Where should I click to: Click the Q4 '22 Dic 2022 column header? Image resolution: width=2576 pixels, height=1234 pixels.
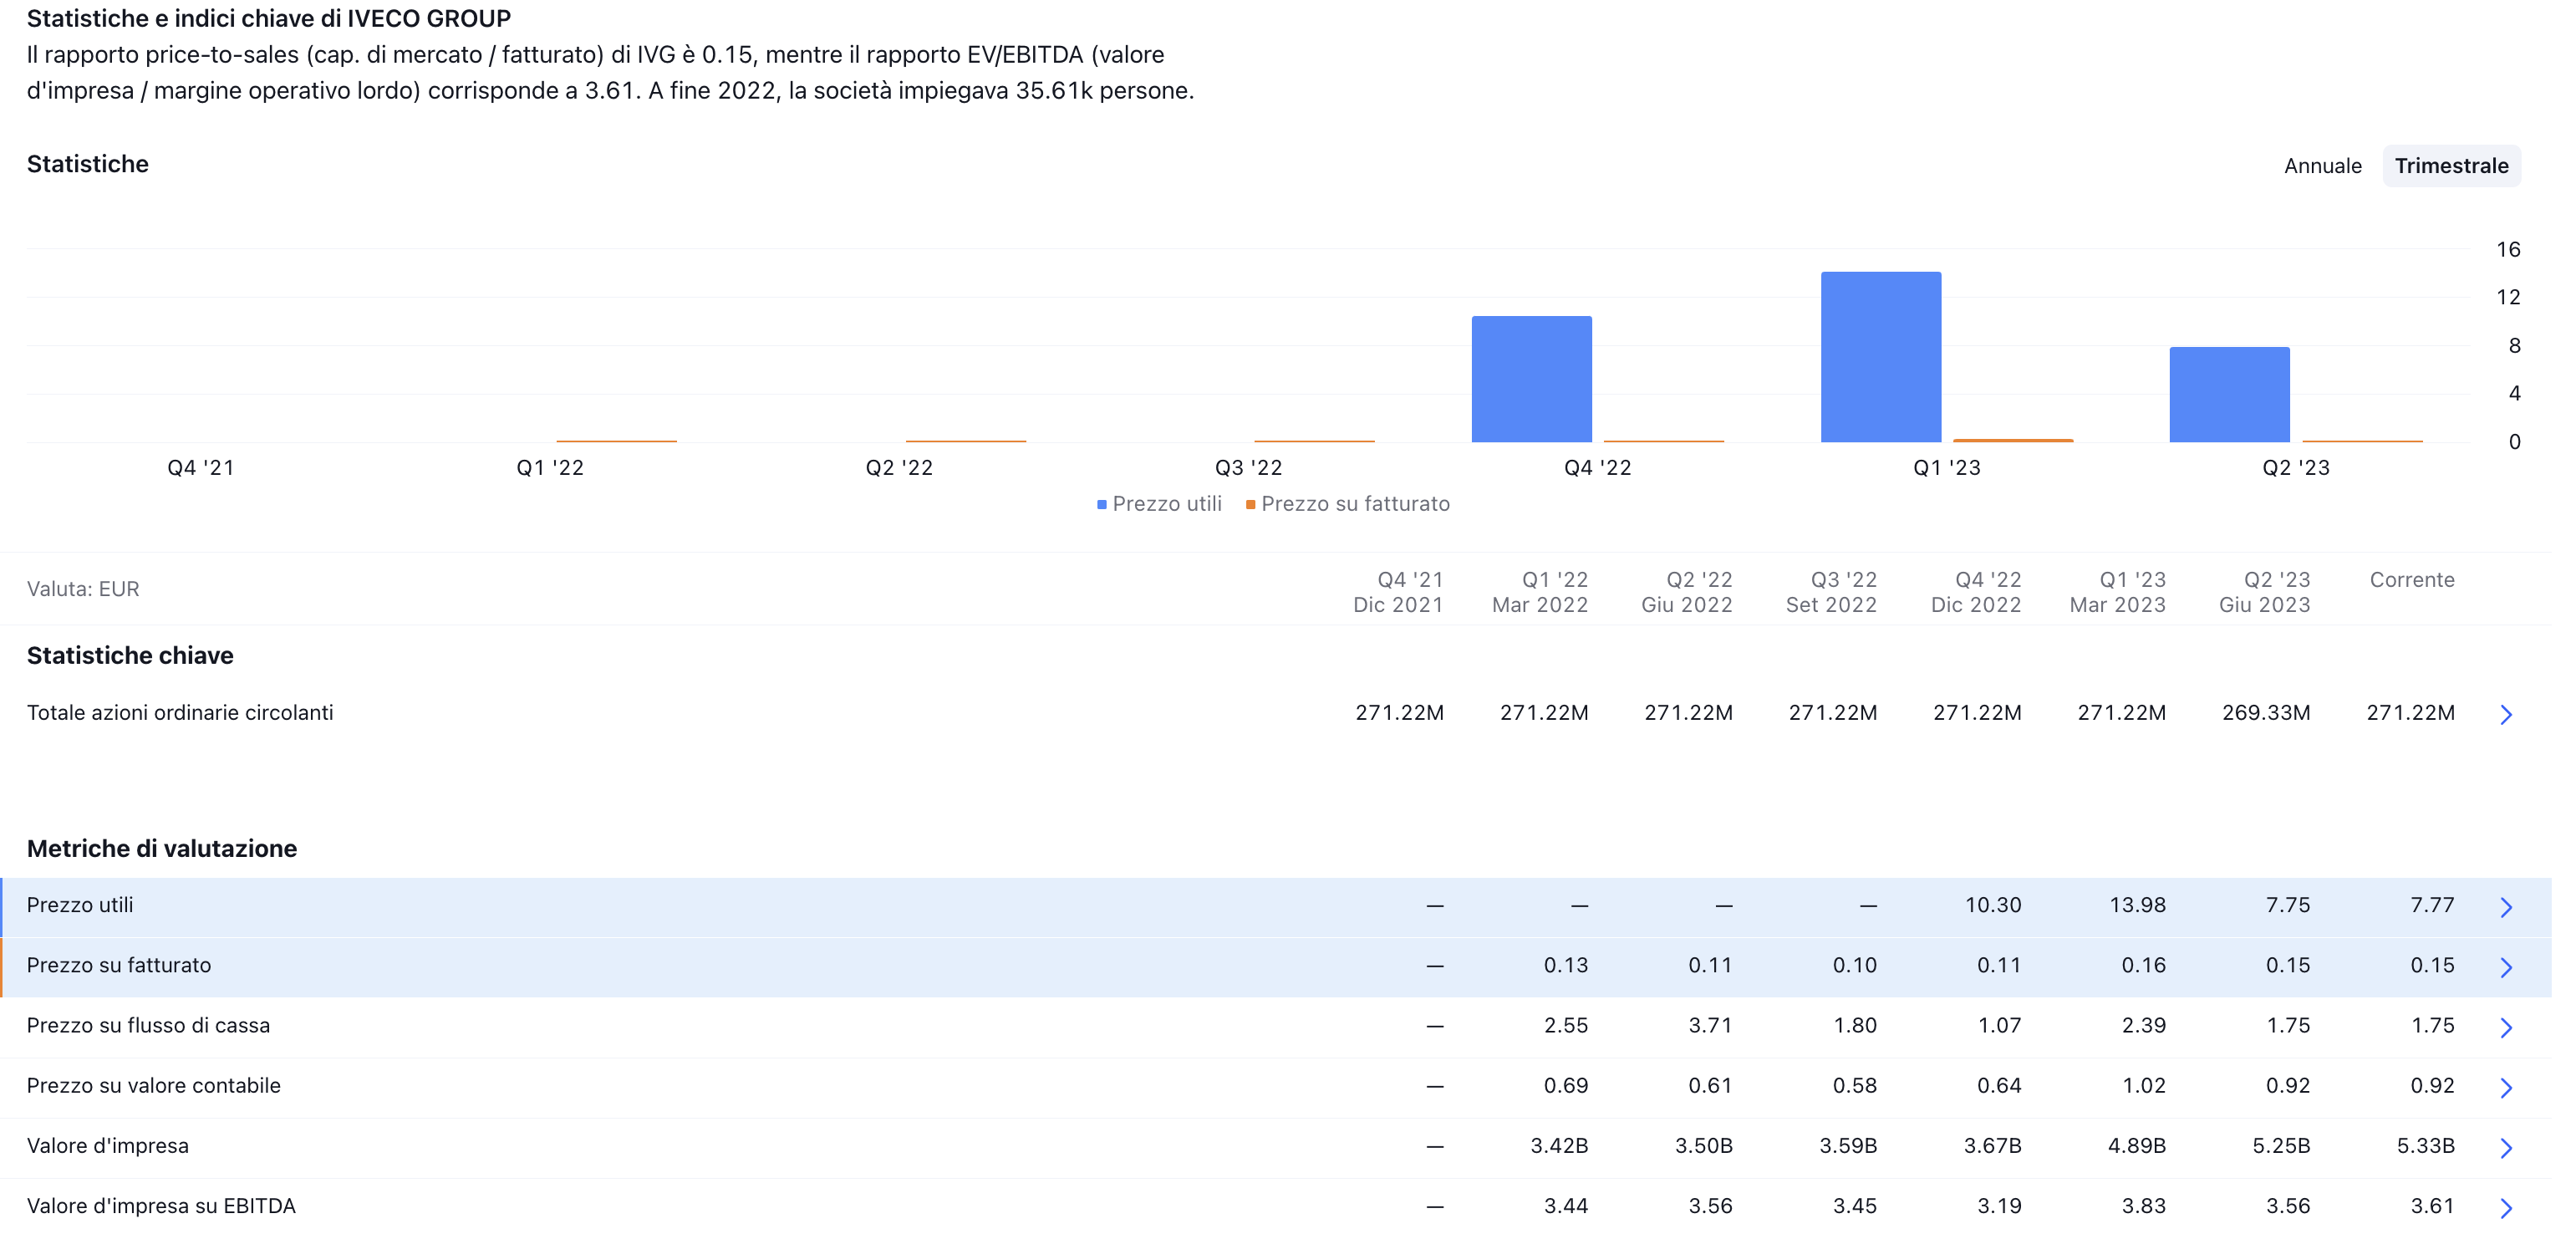pyautogui.click(x=1976, y=592)
